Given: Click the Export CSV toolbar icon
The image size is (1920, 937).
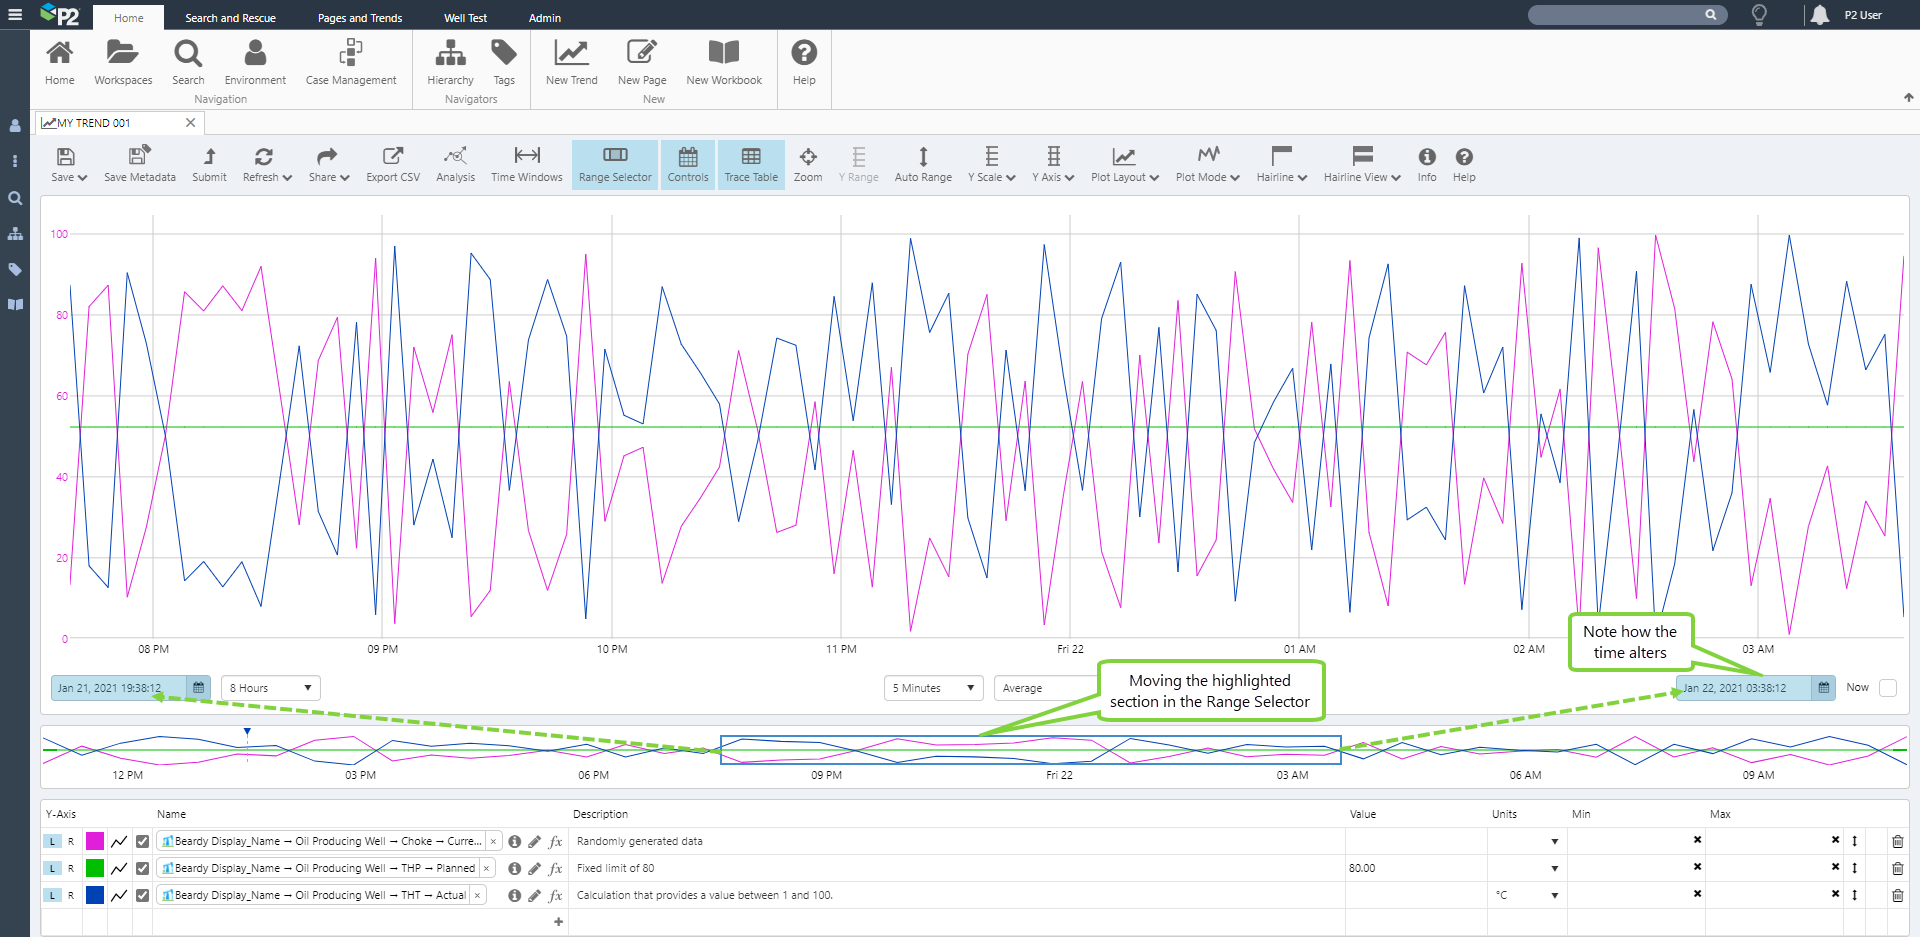Looking at the screenshot, I should click(392, 164).
